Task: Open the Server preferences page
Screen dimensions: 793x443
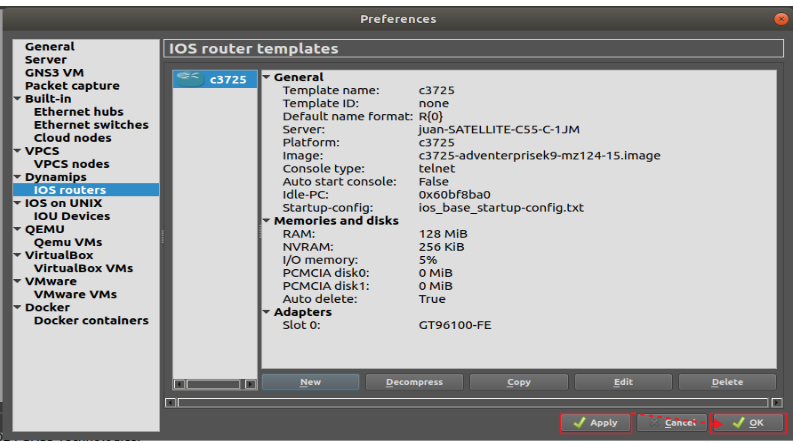Action: (x=46, y=60)
